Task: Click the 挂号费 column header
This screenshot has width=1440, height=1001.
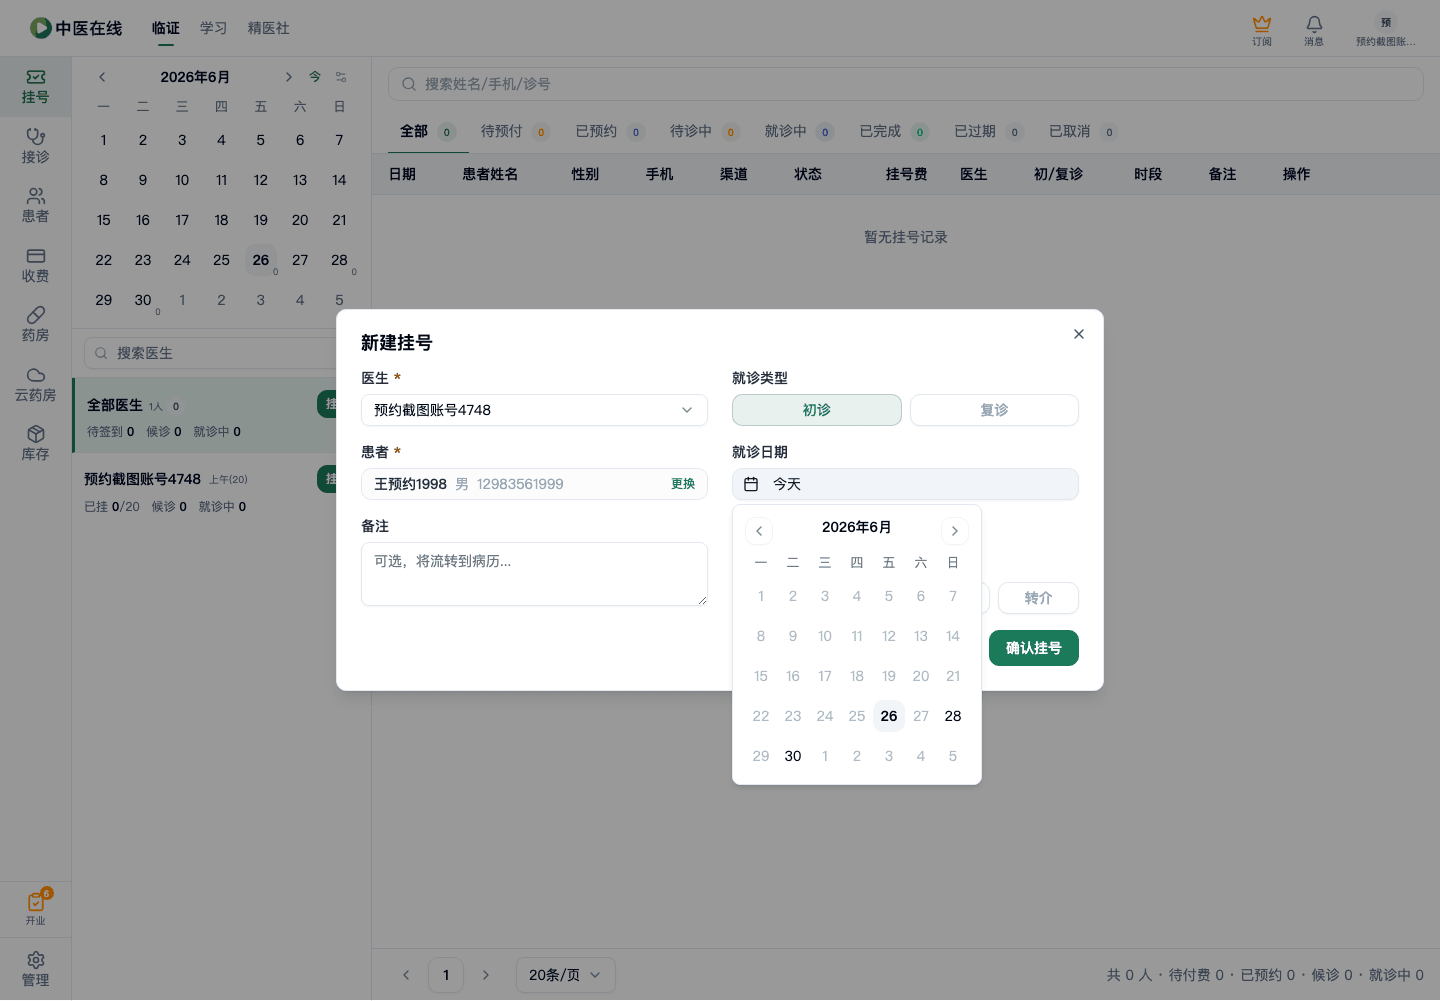Action: point(906,174)
